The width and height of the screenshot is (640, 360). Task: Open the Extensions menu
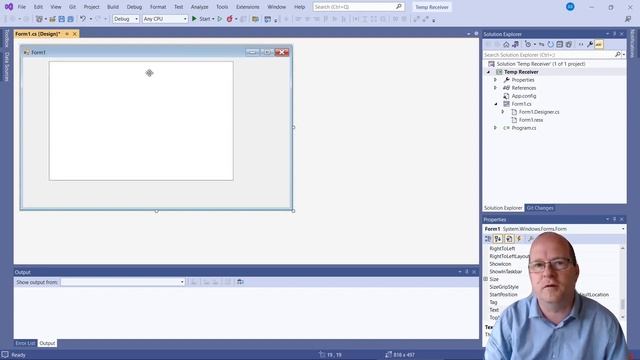point(248,7)
